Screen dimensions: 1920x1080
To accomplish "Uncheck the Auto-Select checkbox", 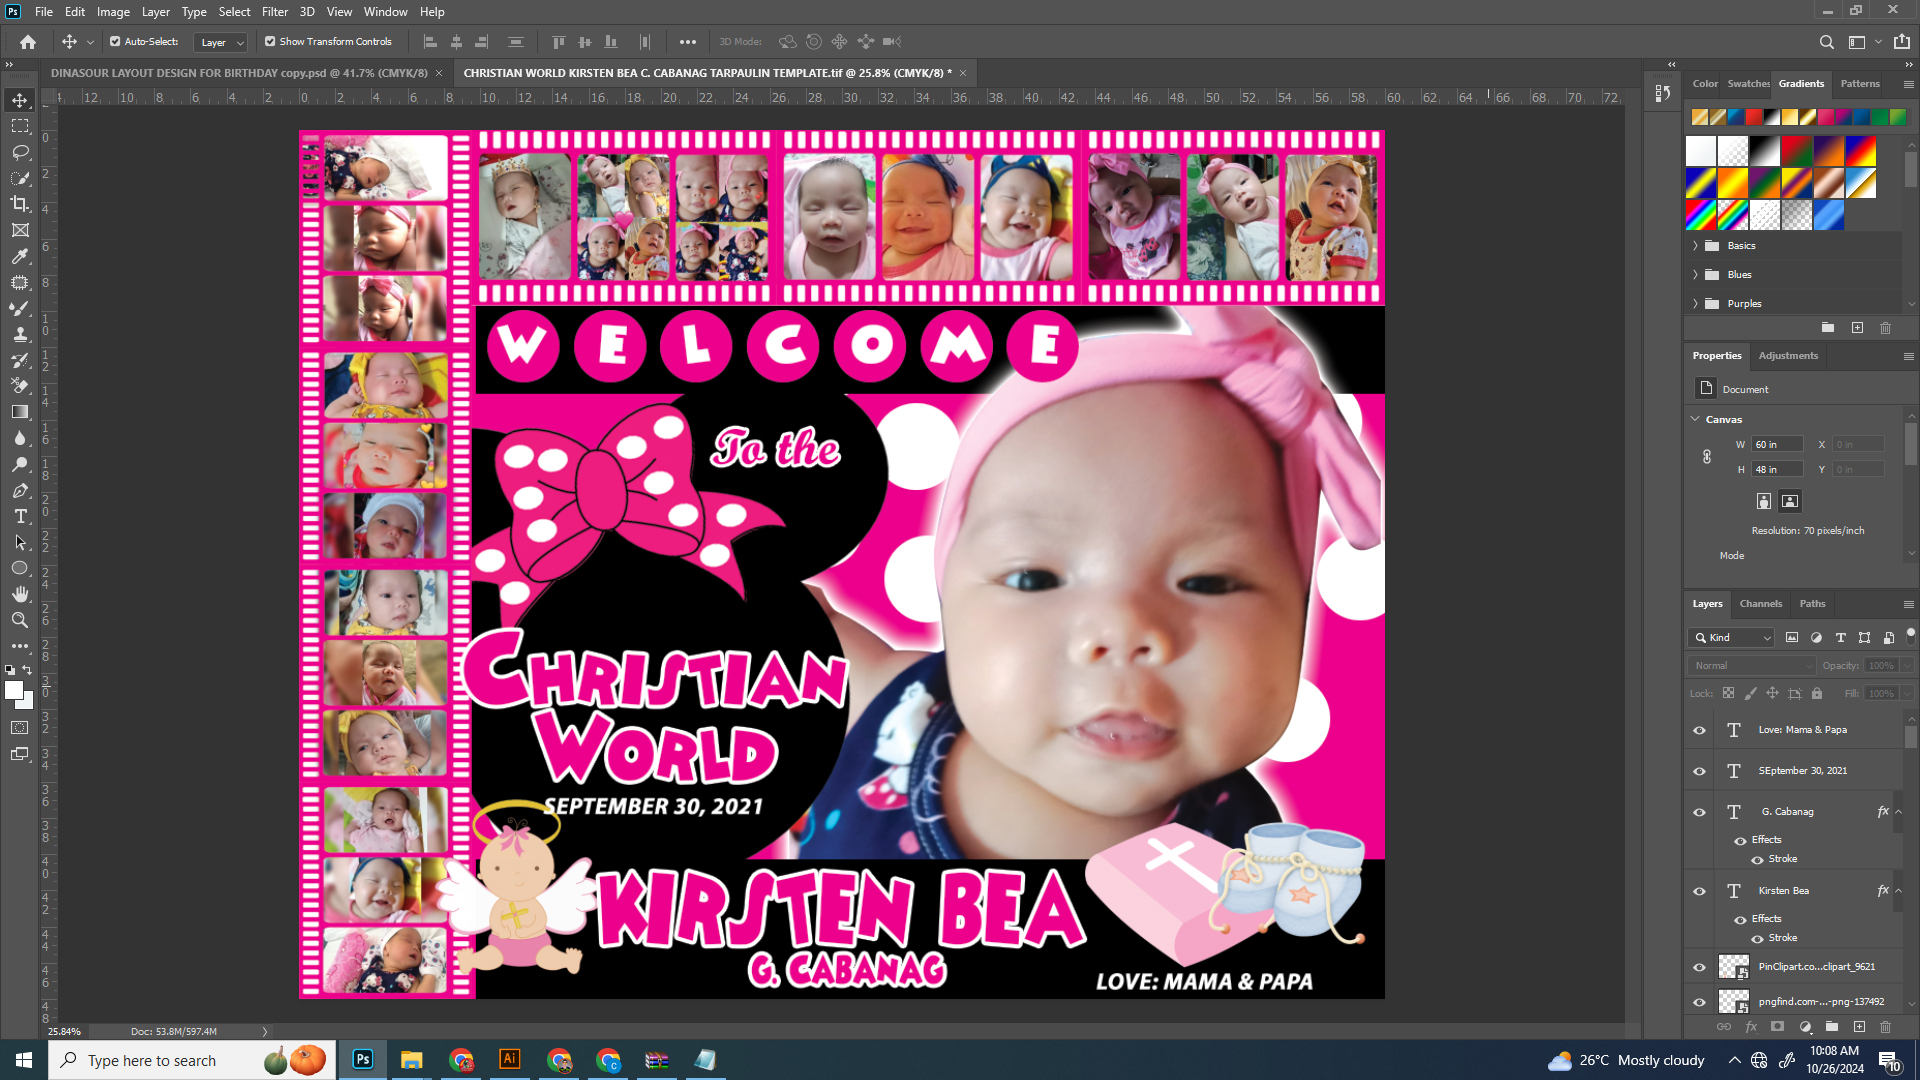I will click(115, 42).
